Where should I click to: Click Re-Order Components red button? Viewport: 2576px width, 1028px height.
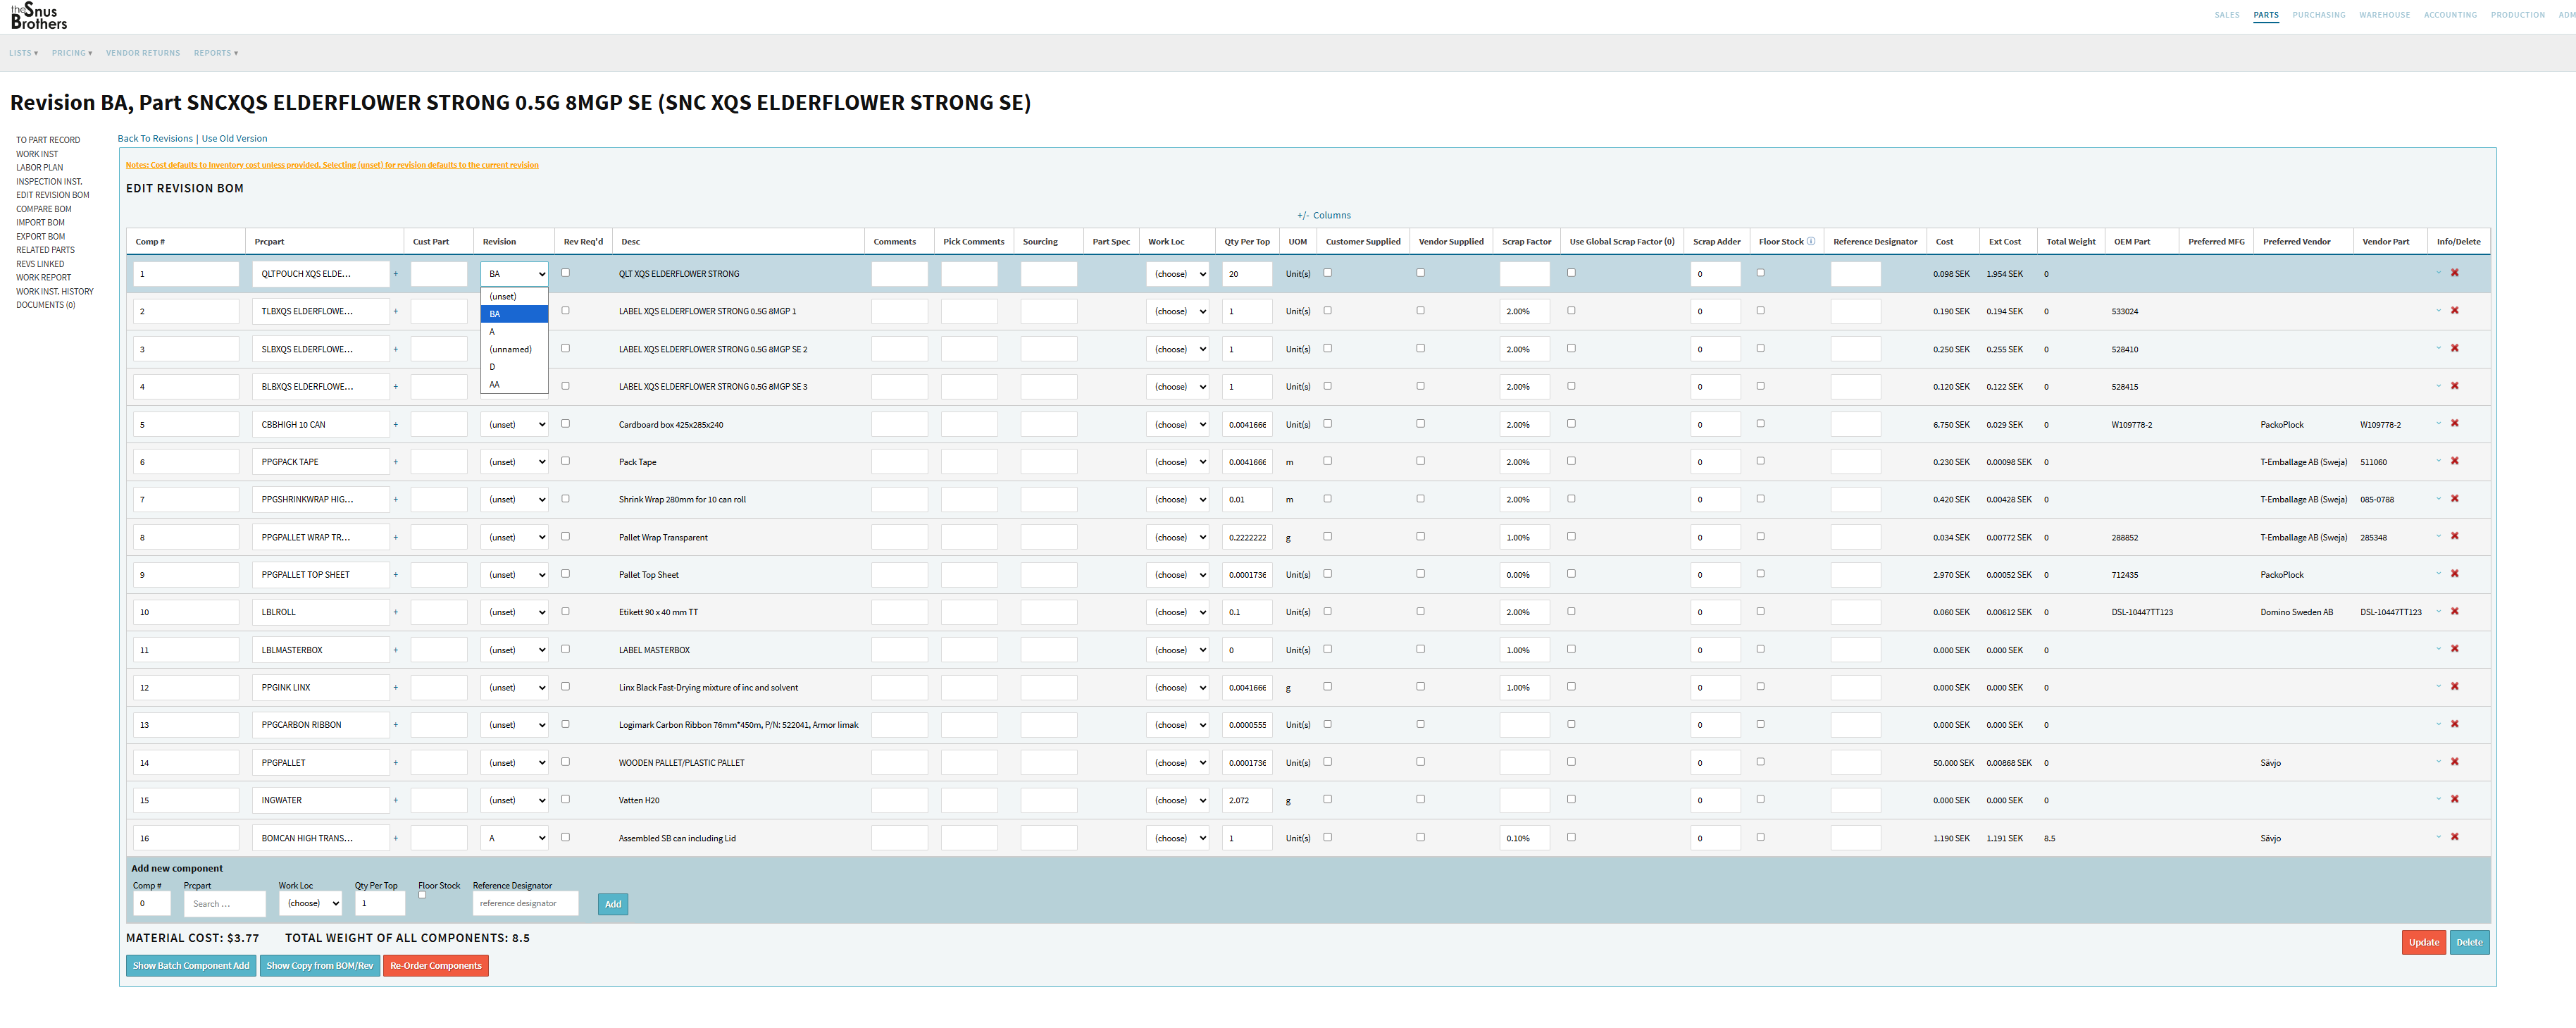tap(435, 966)
